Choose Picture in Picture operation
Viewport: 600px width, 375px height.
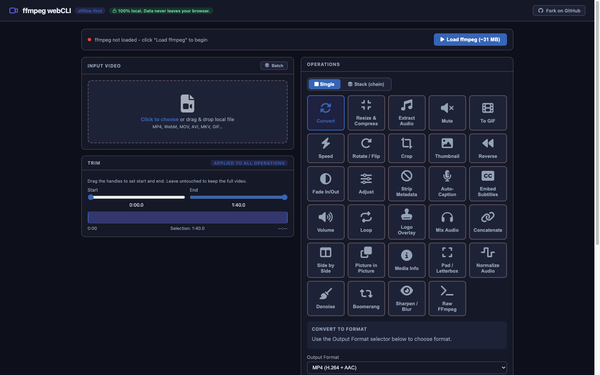[x=366, y=260]
